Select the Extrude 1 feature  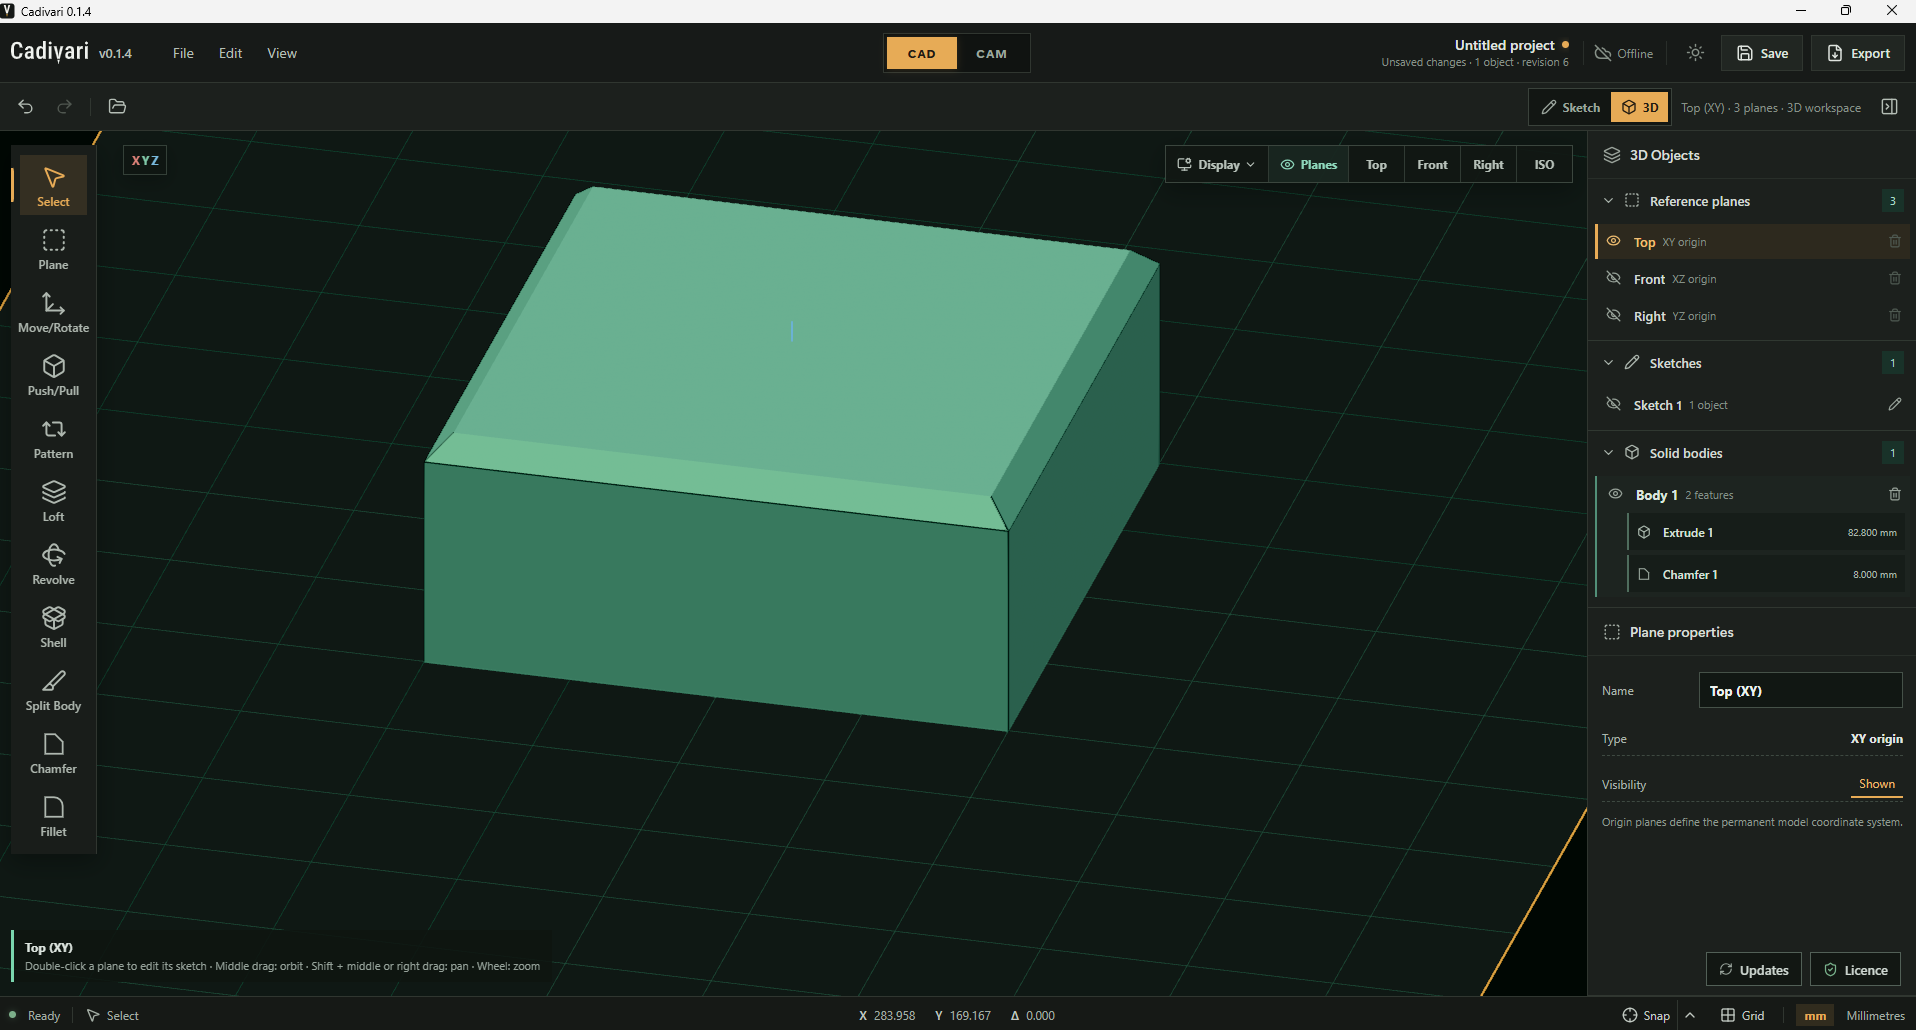click(x=1767, y=533)
